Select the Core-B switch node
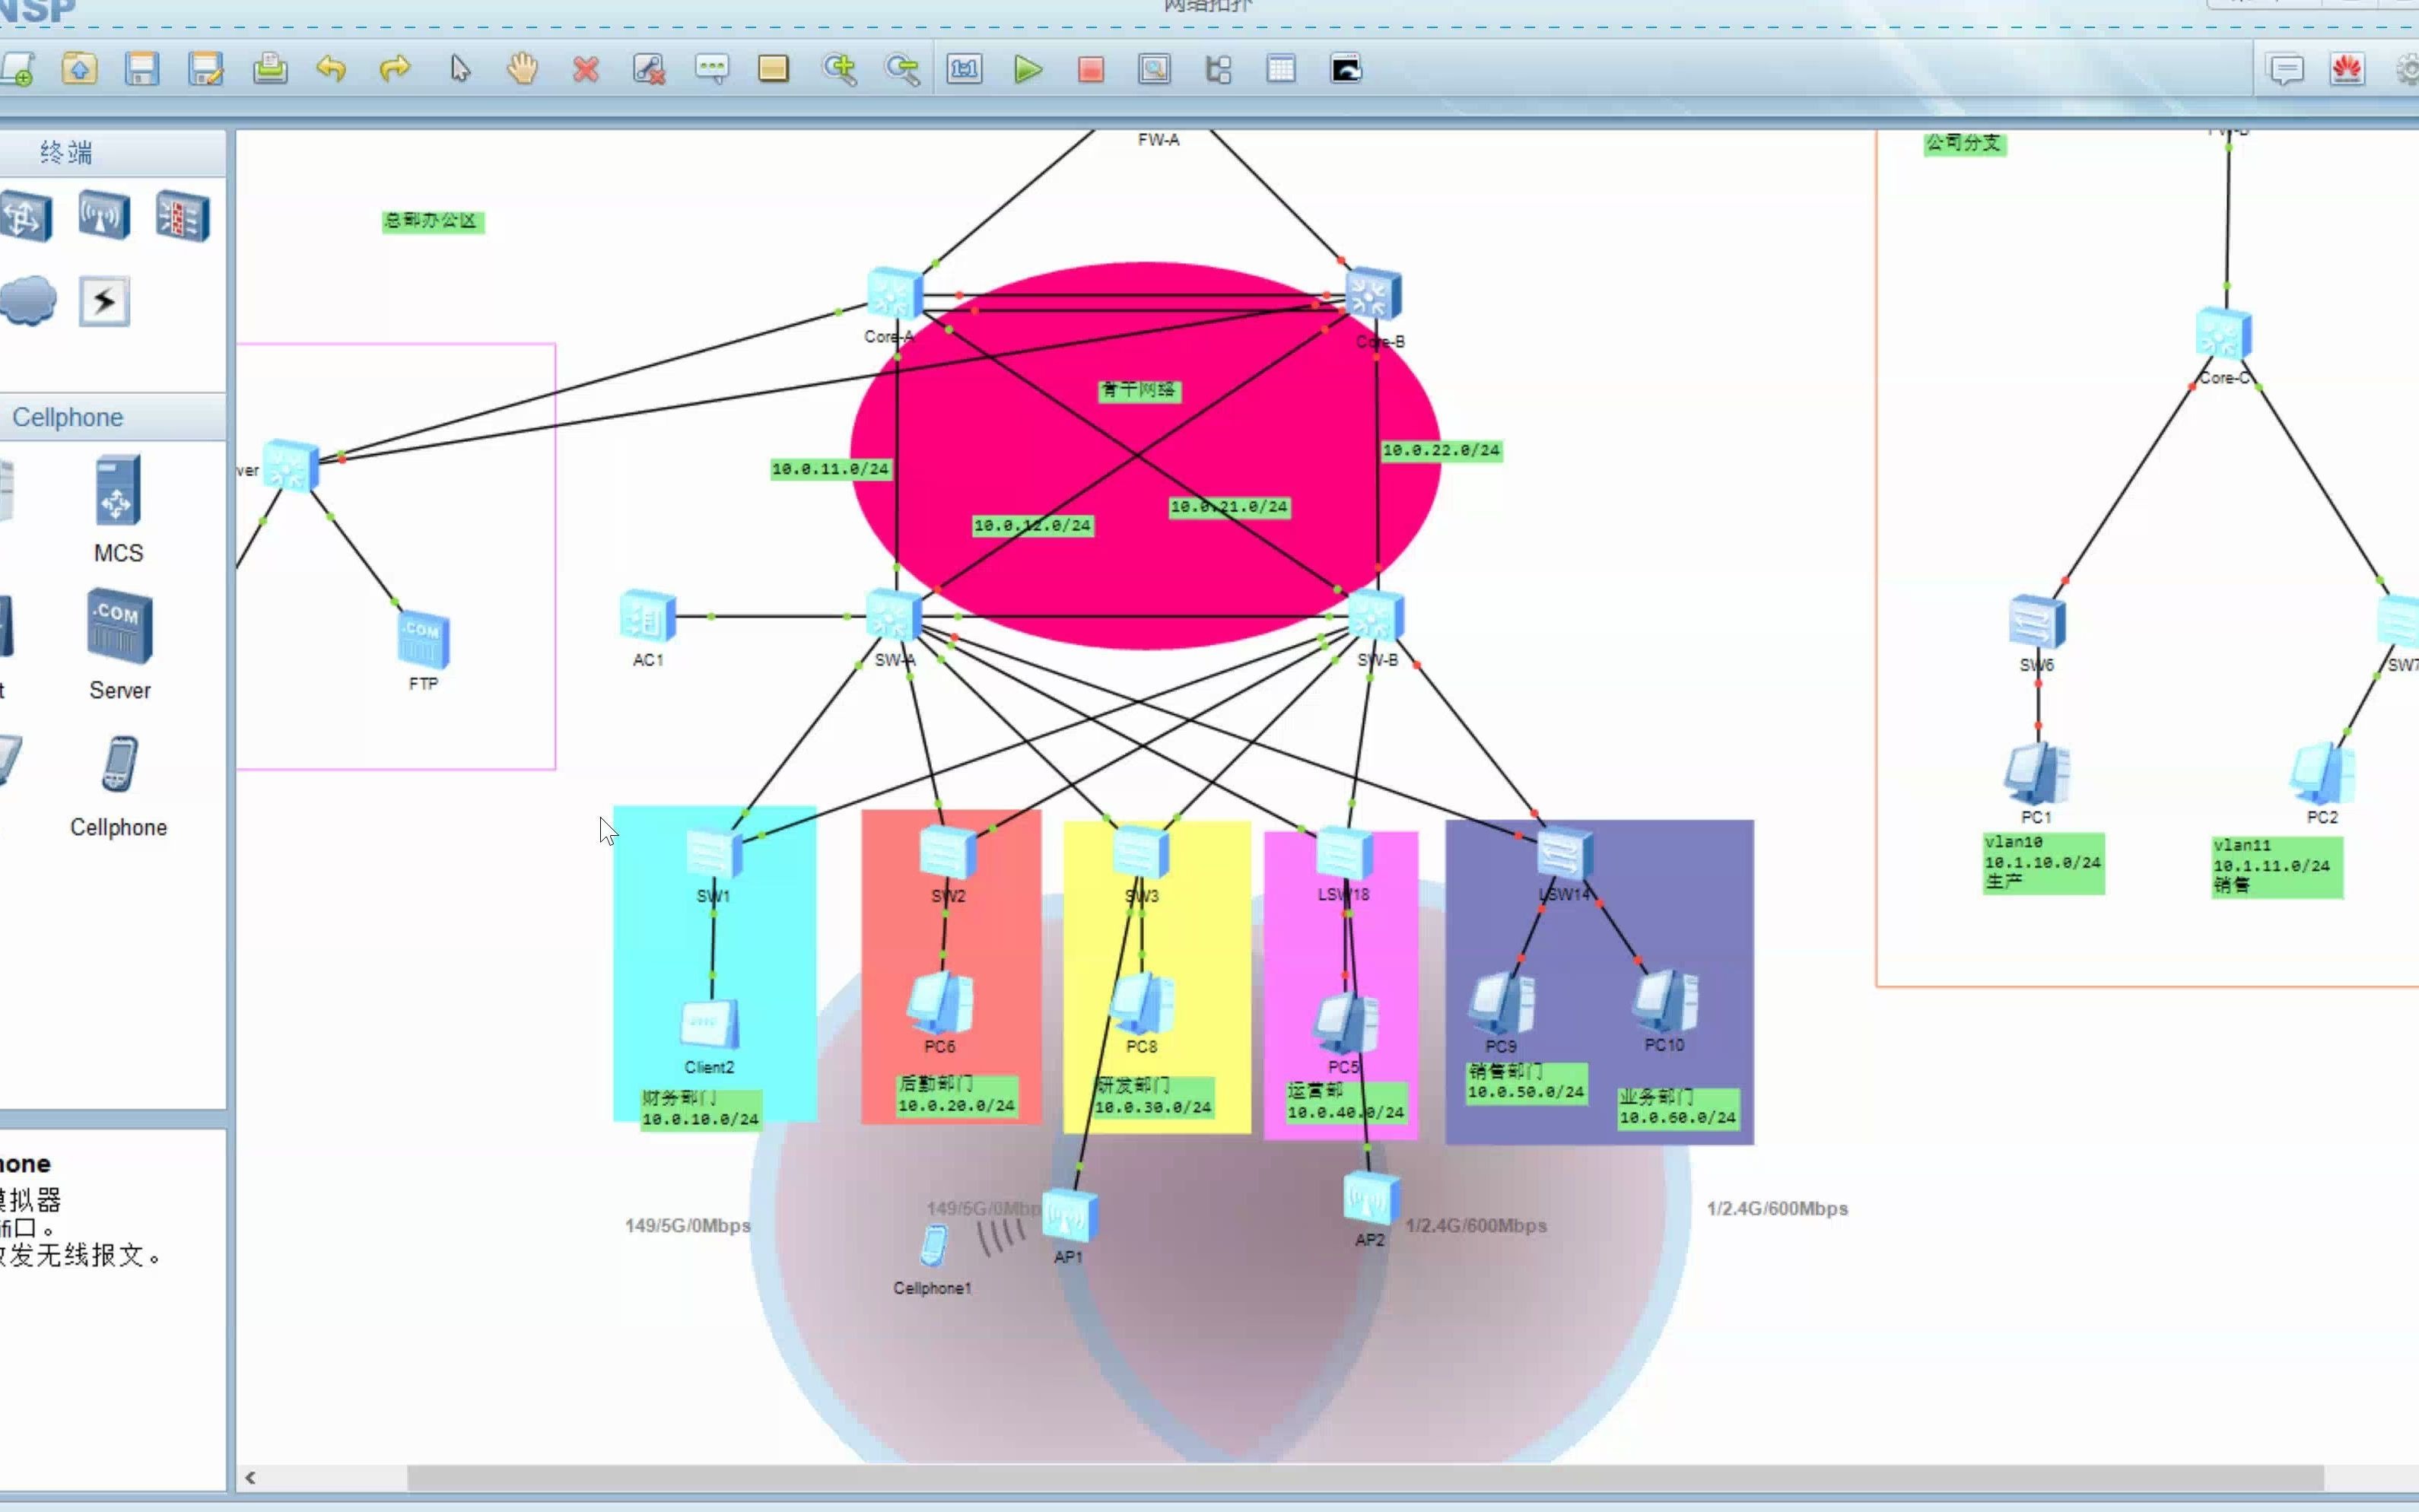The height and width of the screenshot is (1512, 2419). pyautogui.click(x=1374, y=295)
